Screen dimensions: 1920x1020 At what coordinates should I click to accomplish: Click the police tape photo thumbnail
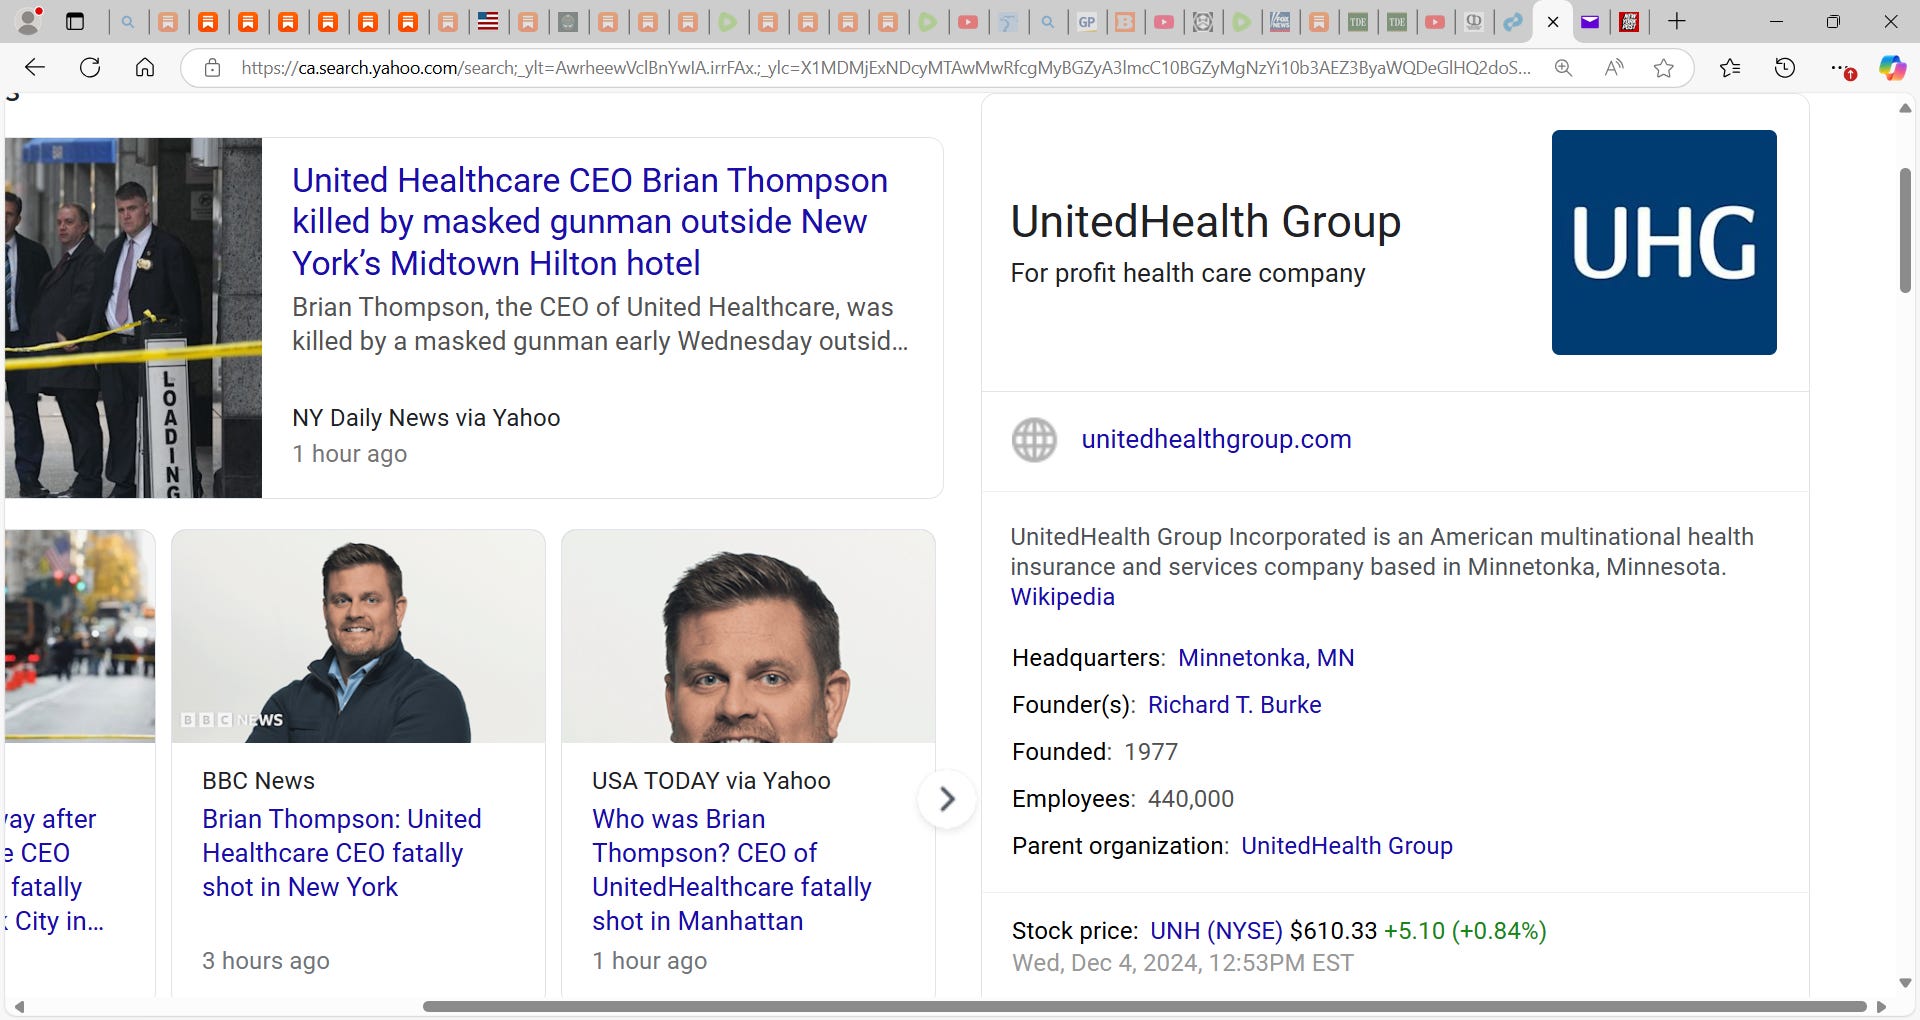[x=133, y=318]
